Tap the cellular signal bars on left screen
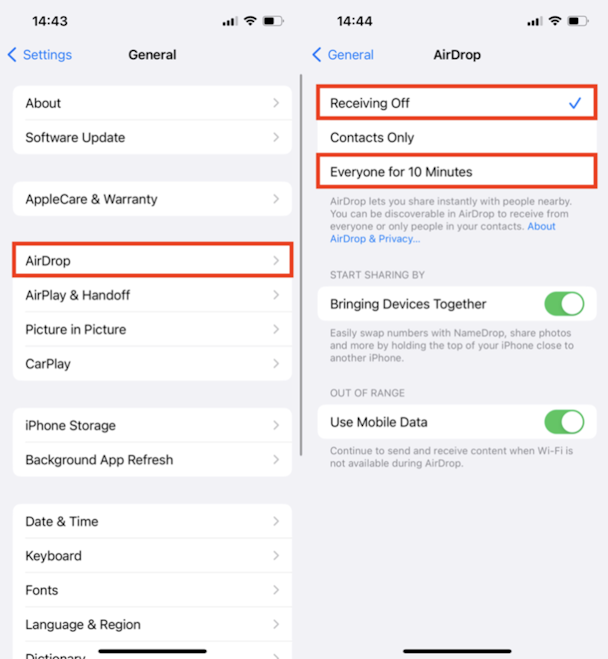This screenshot has width=608, height=659. pyautogui.click(x=230, y=21)
